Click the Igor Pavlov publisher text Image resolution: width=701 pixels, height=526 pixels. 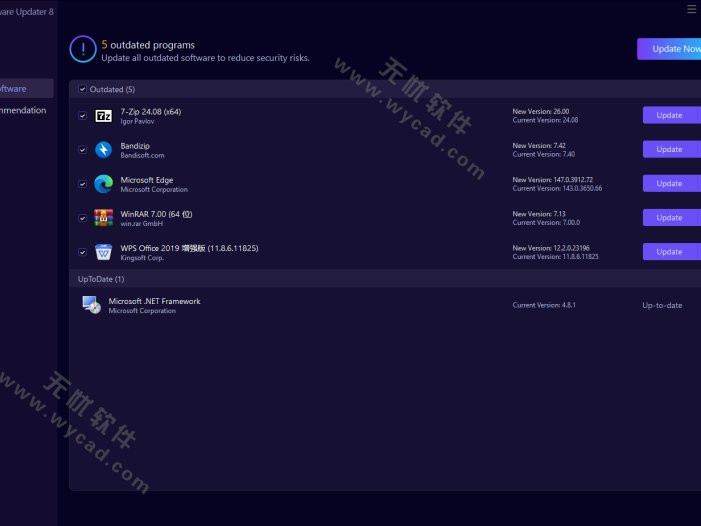[137, 122]
